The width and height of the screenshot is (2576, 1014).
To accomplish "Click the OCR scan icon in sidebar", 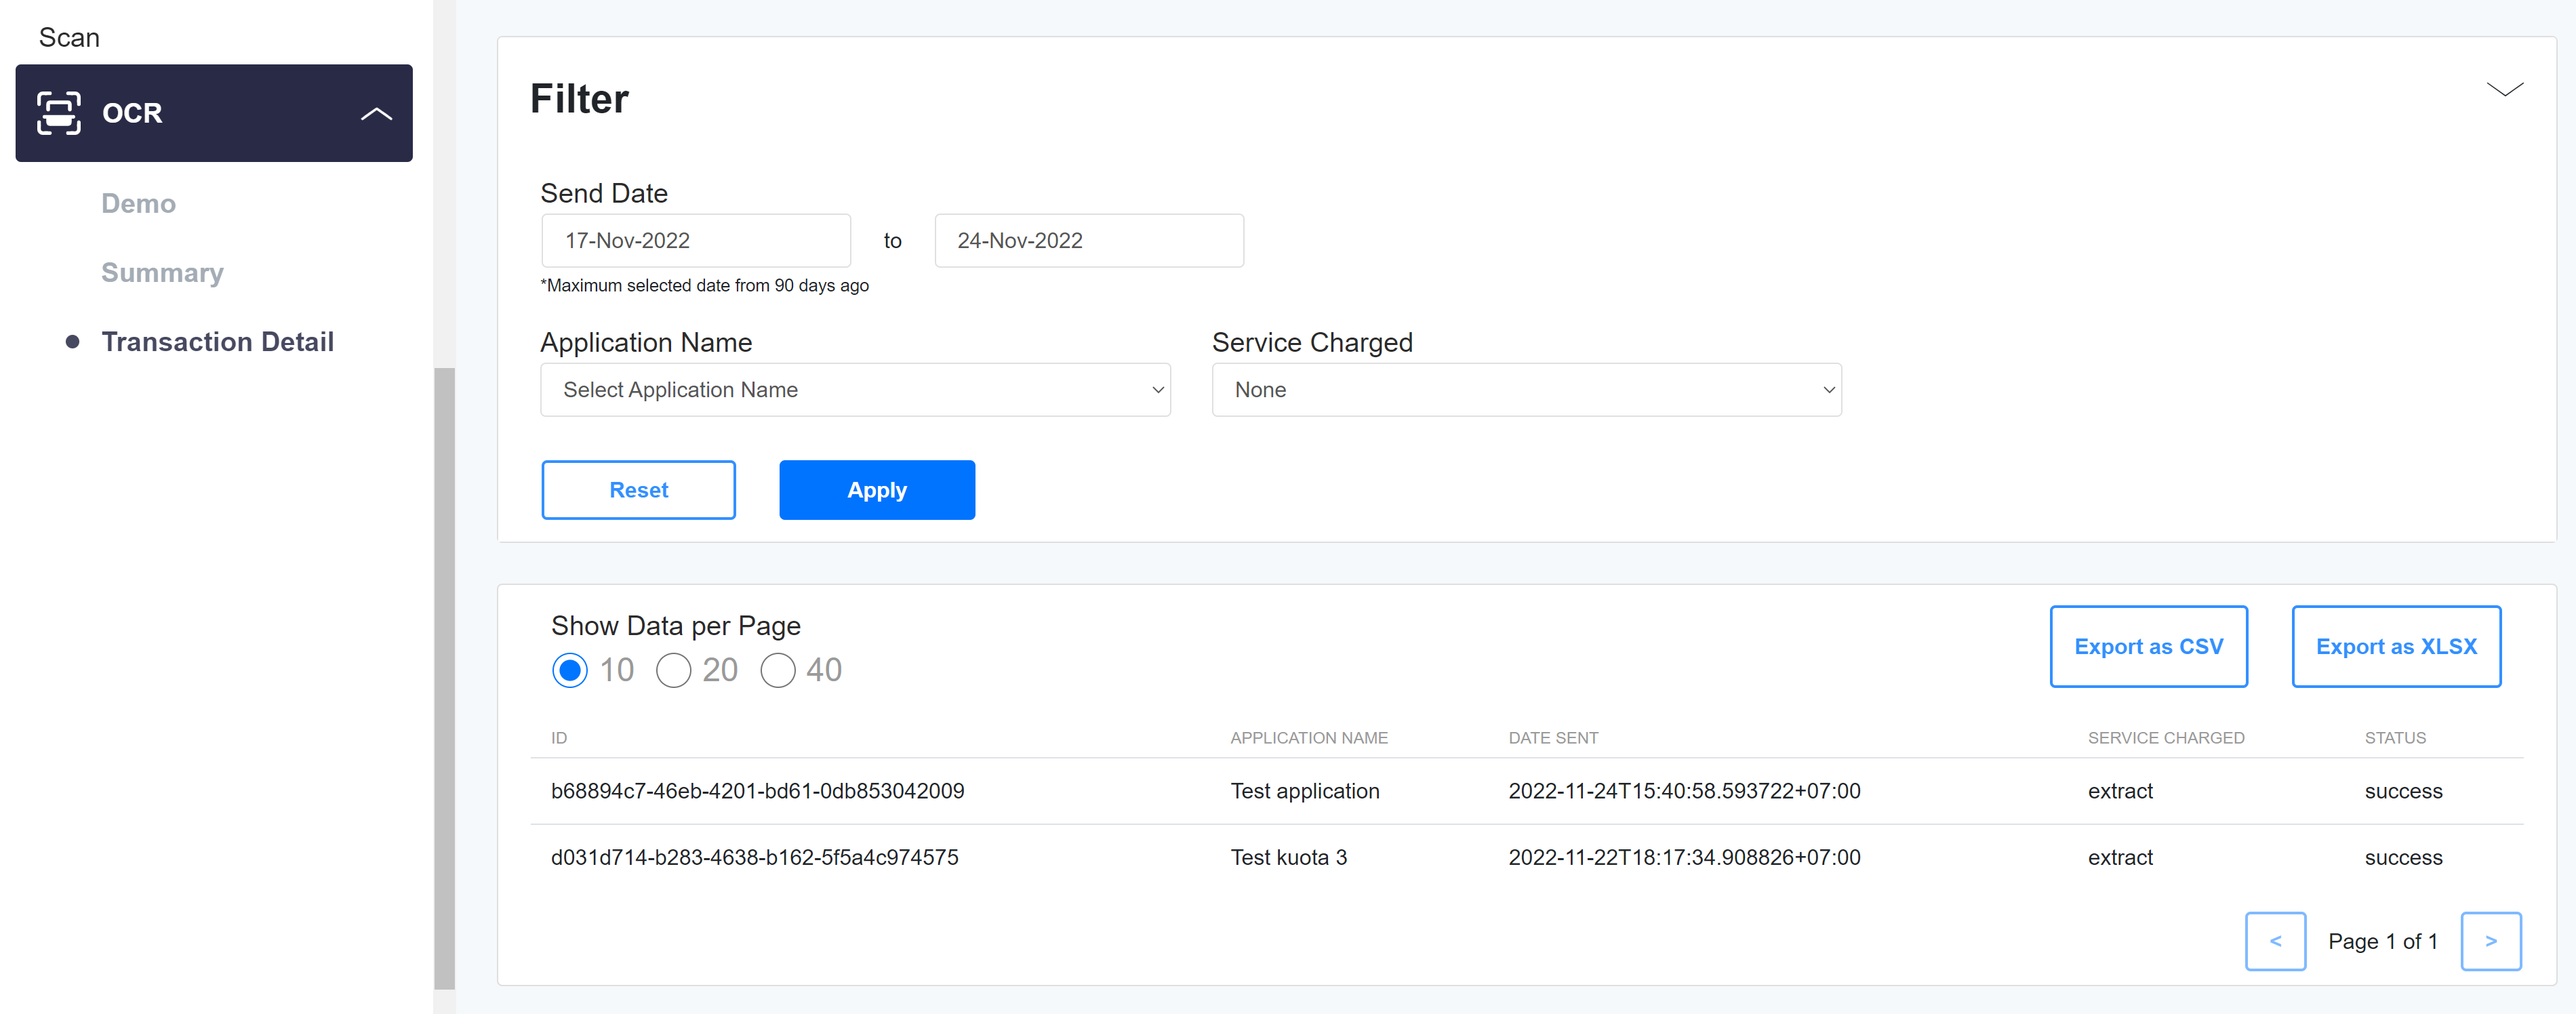I will (x=58, y=113).
